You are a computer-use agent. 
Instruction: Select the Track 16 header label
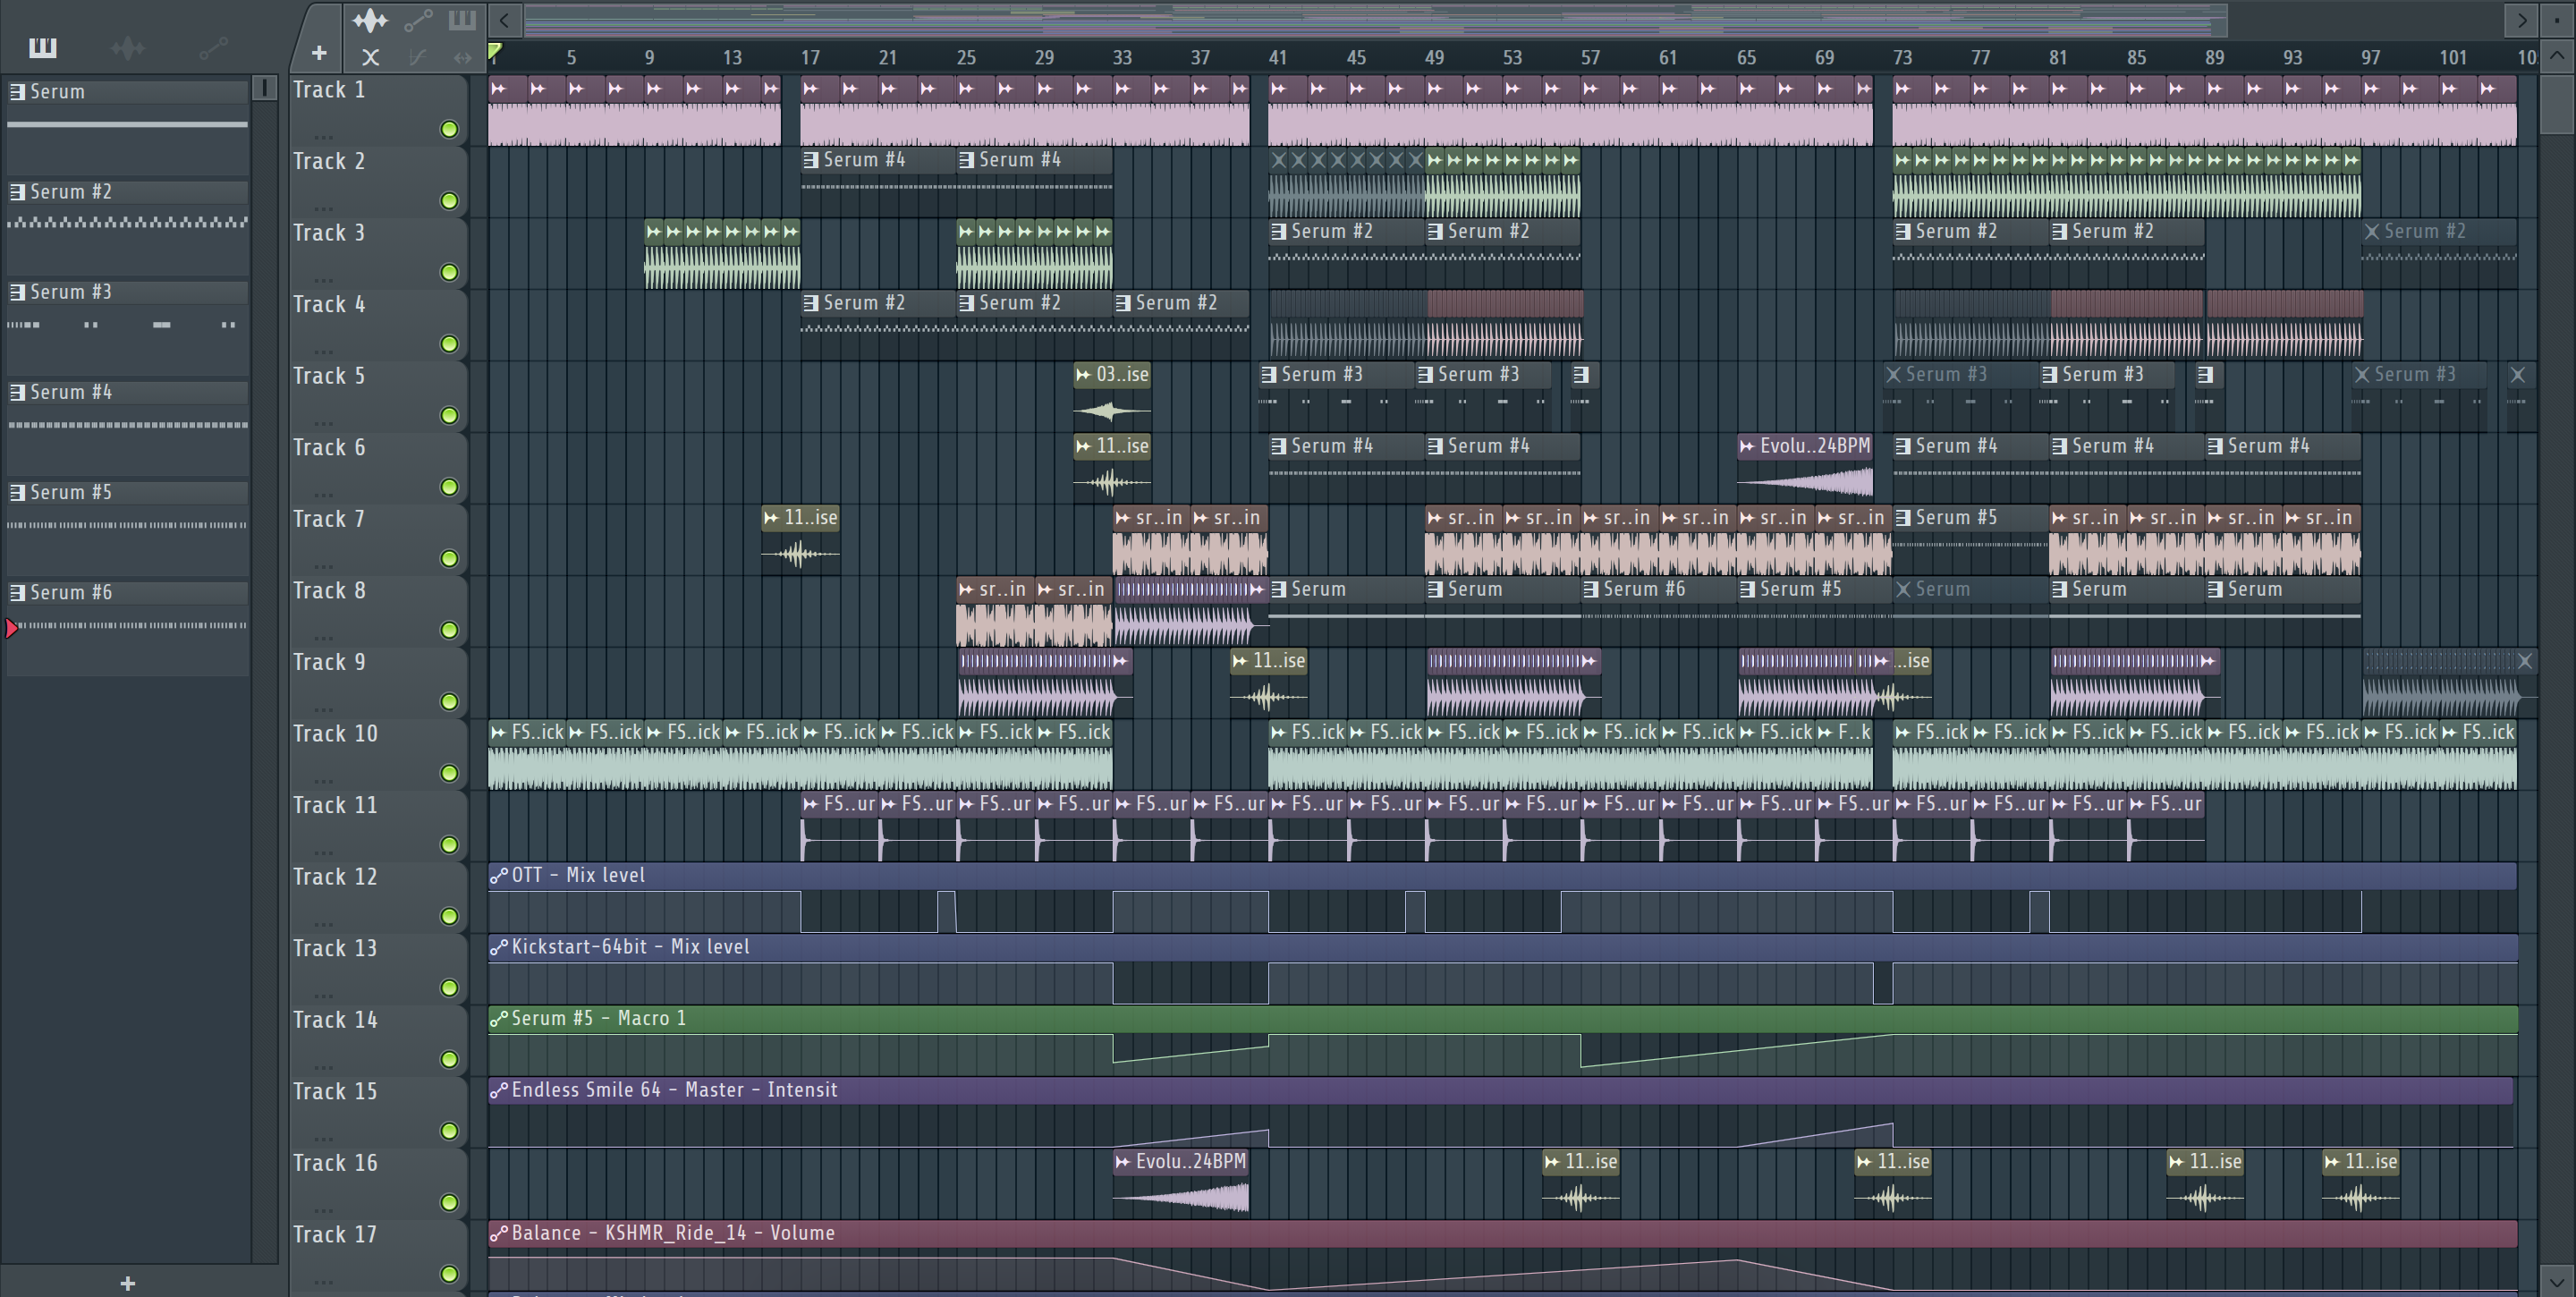coord(335,1163)
